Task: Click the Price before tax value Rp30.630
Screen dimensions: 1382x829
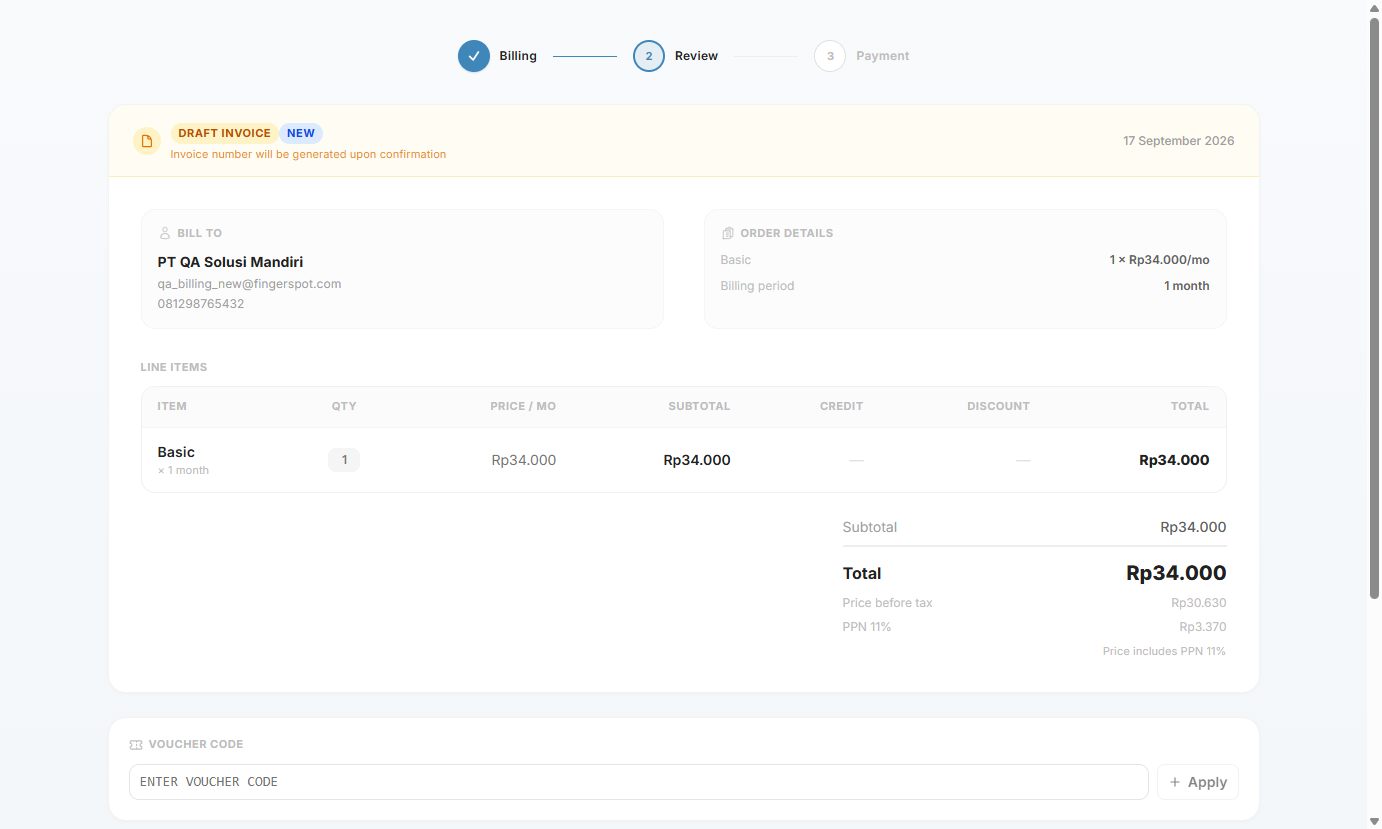Action: coord(1199,603)
